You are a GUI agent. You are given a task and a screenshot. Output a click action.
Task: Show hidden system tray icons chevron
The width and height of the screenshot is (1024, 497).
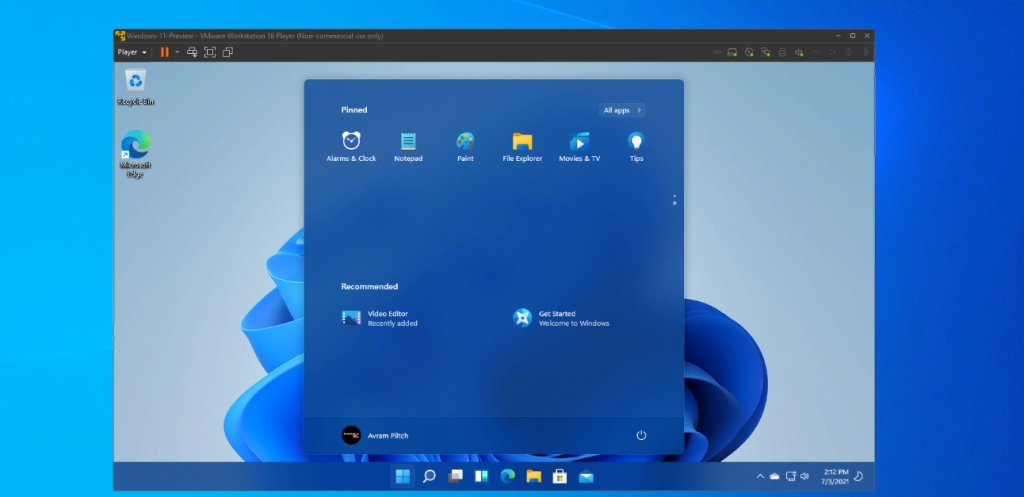click(x=760, y=476)
